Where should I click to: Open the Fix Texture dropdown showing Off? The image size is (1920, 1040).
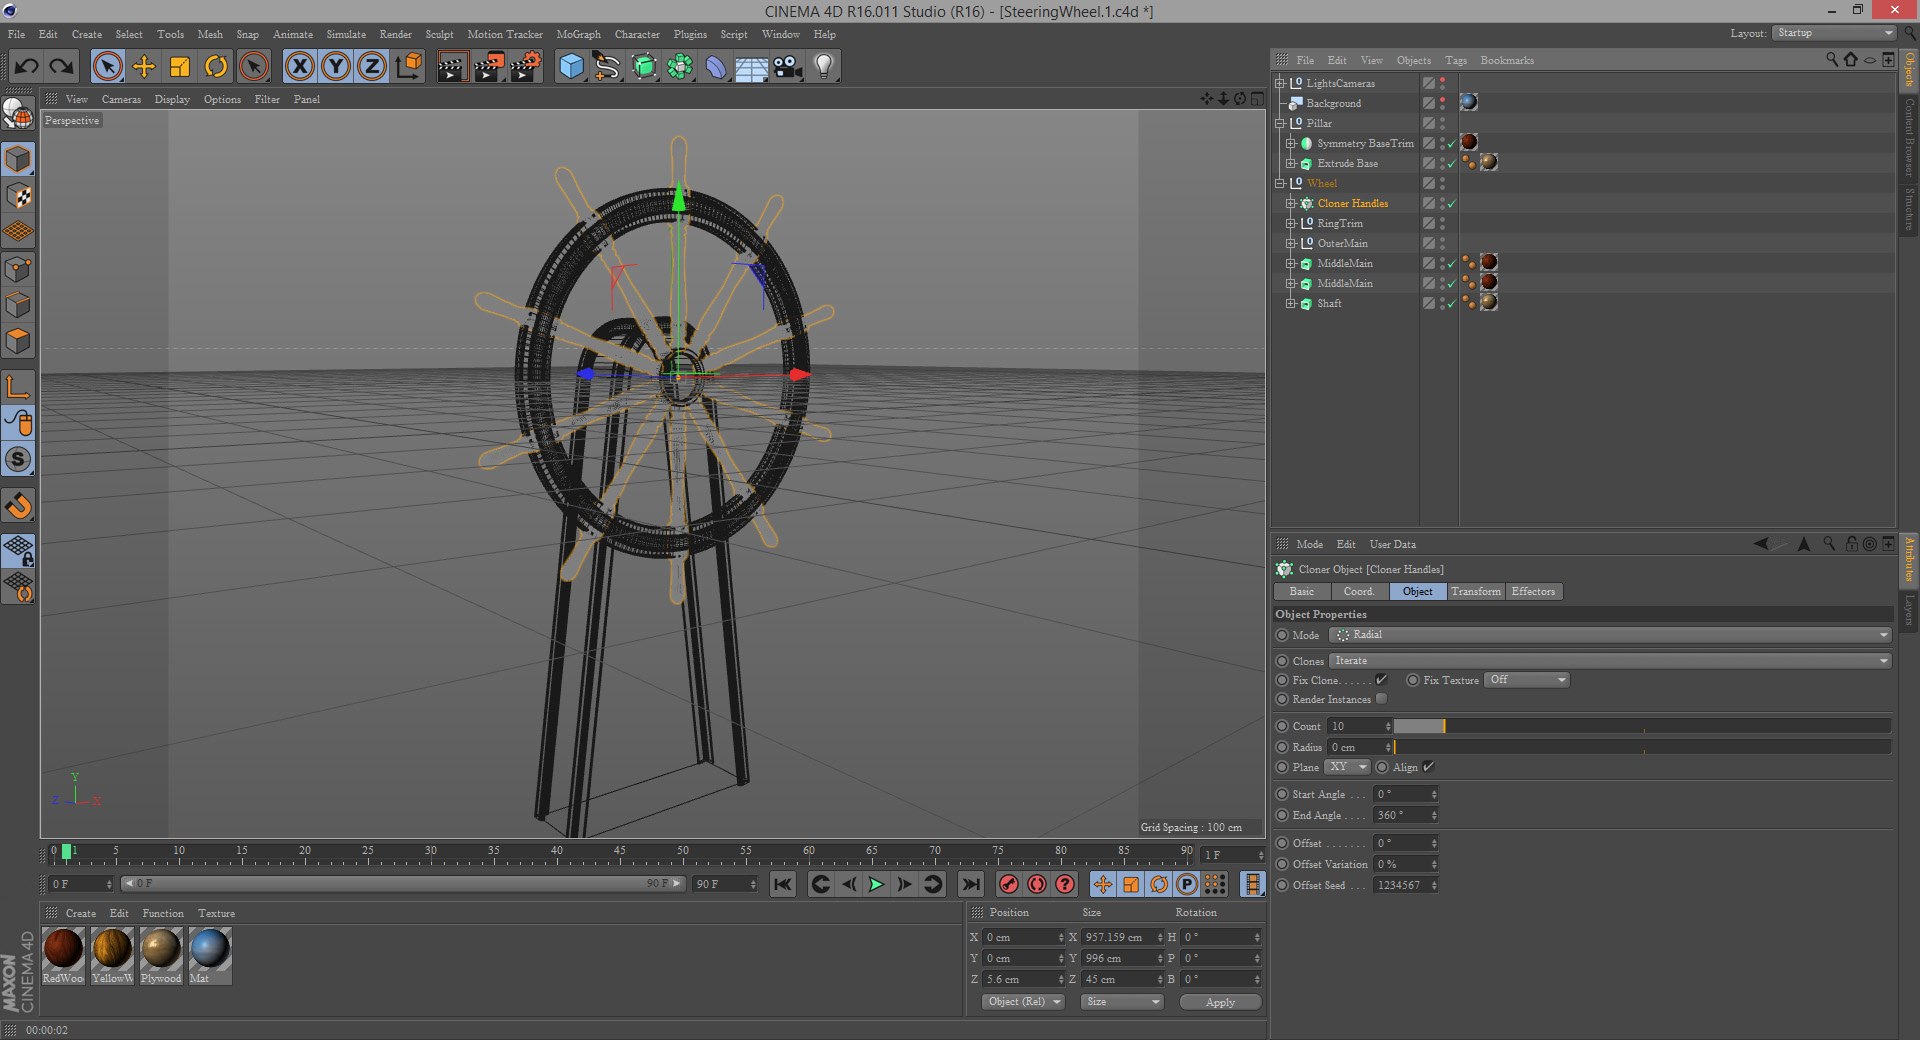tap(1527, 680)
